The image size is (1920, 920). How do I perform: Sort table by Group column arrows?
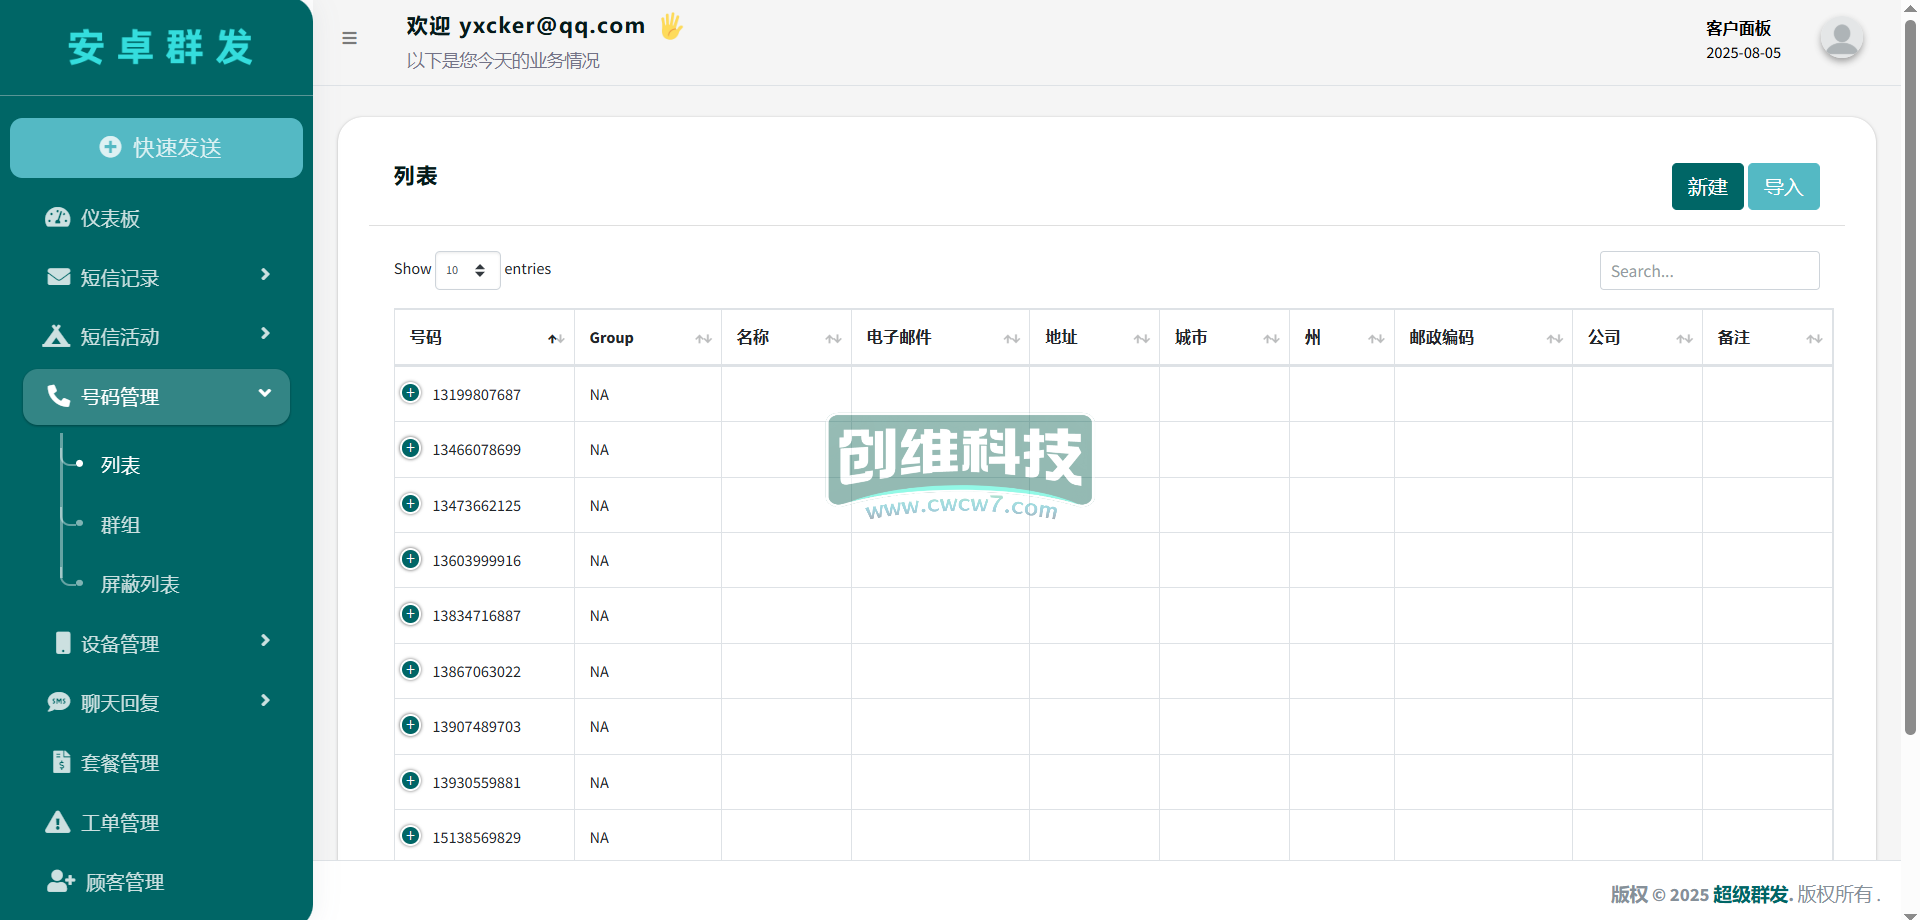pyautogui.click(x=703, y=339)
